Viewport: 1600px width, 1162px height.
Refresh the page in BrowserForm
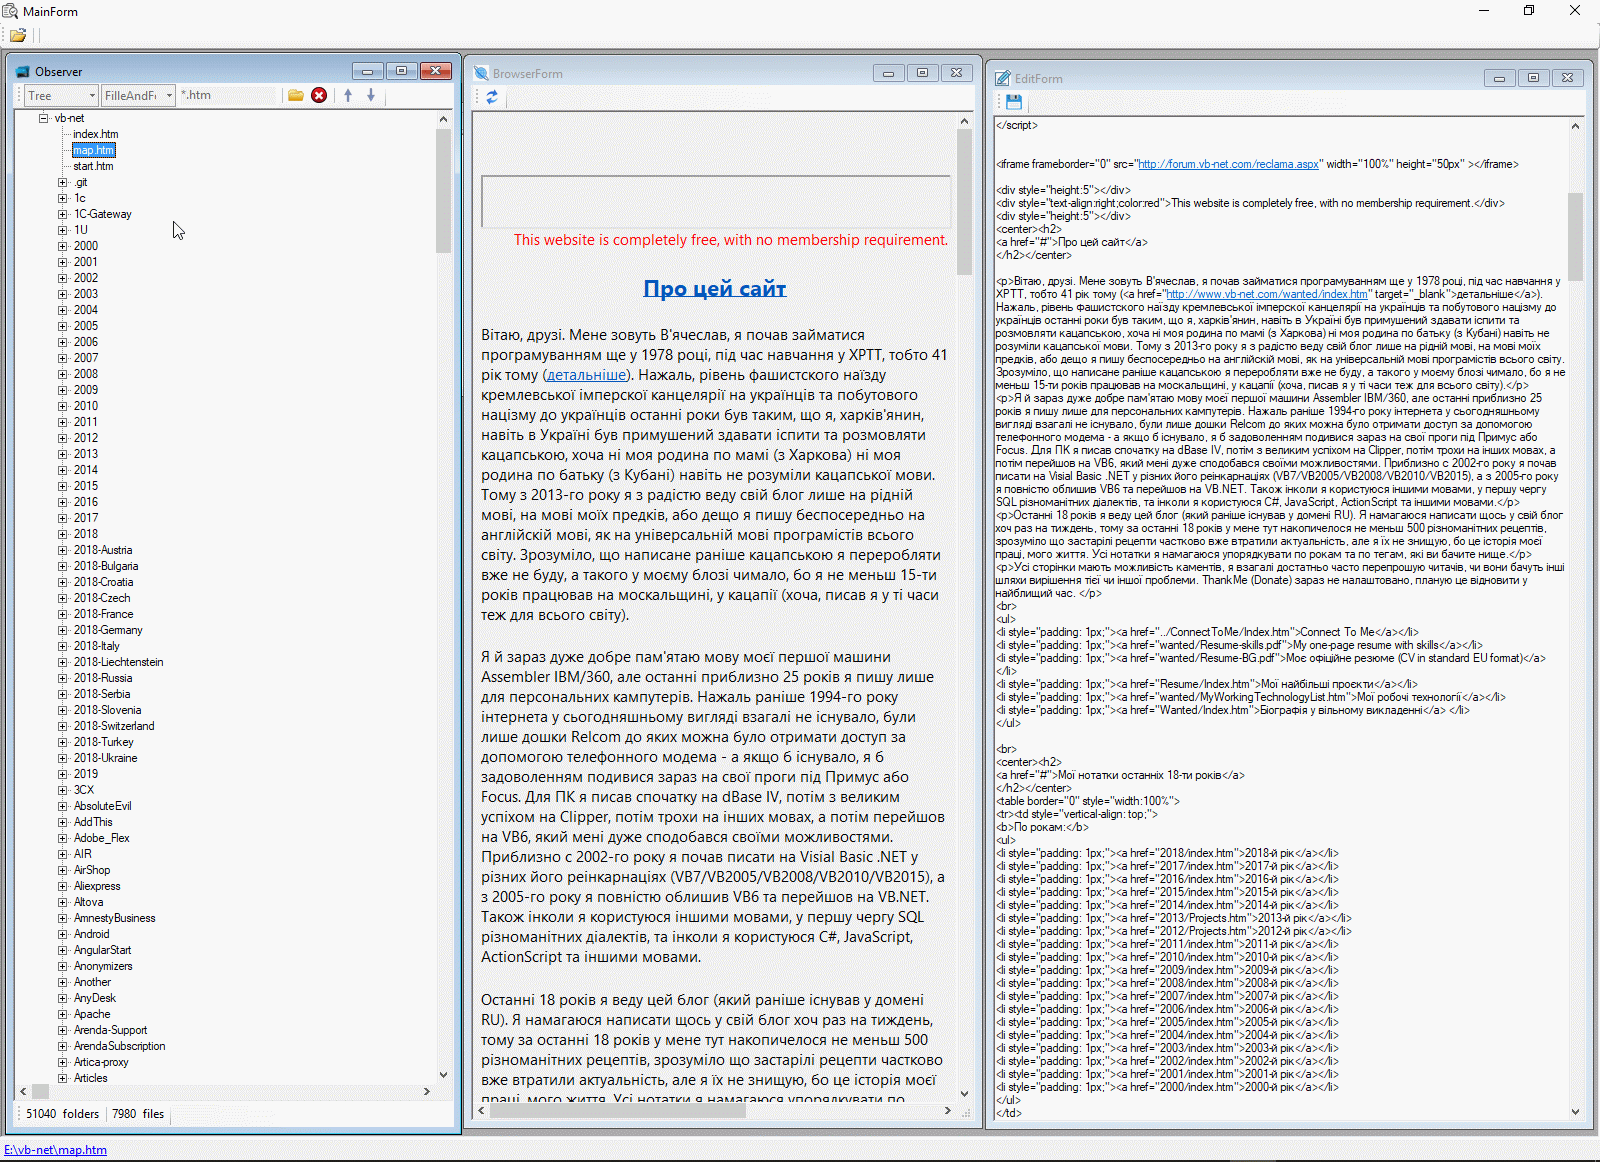pyautogui.click(x=492, y=97)
